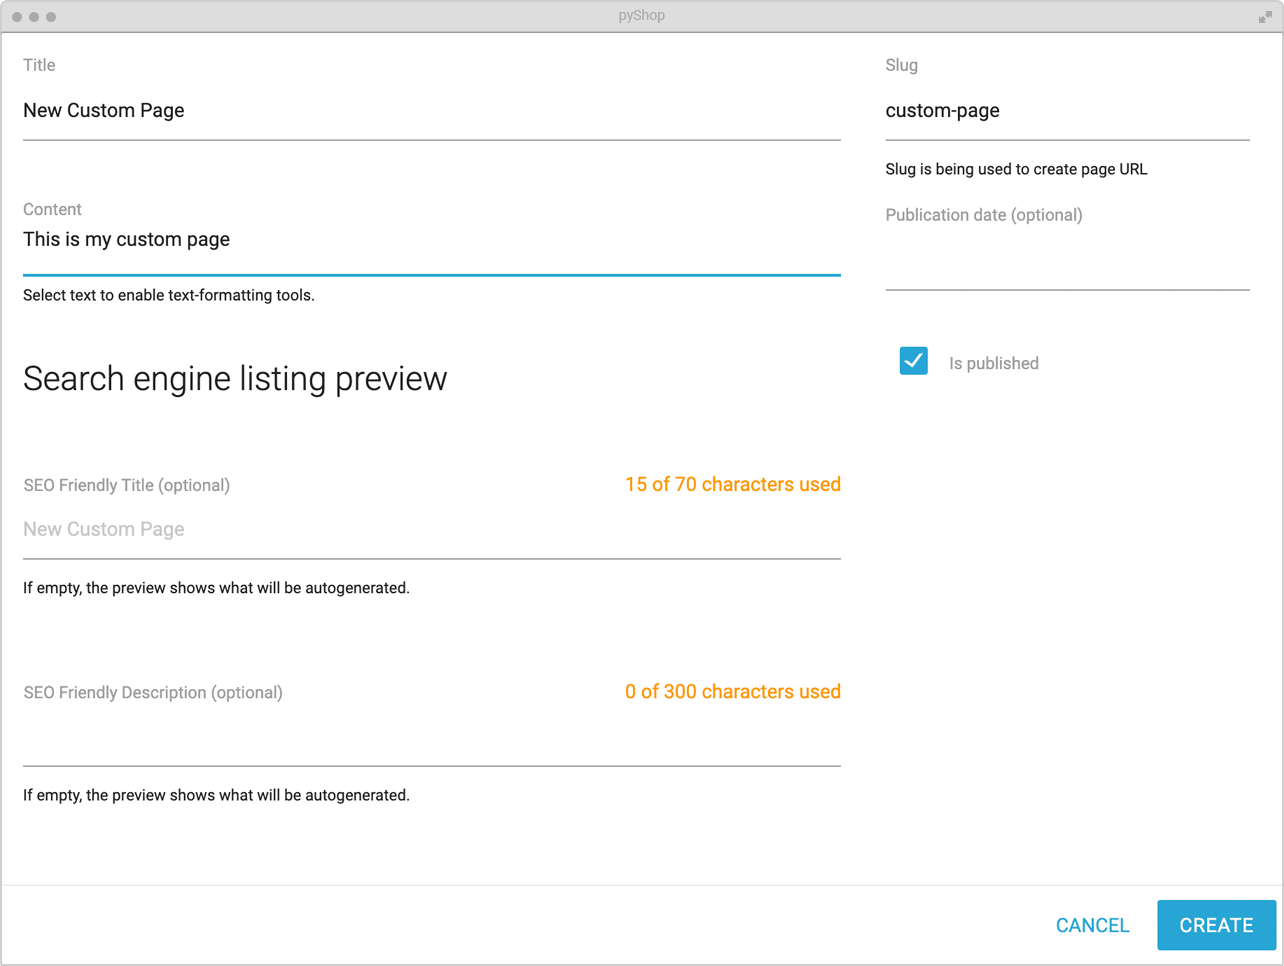Click 'Search engine listing preview' heading

235,379
